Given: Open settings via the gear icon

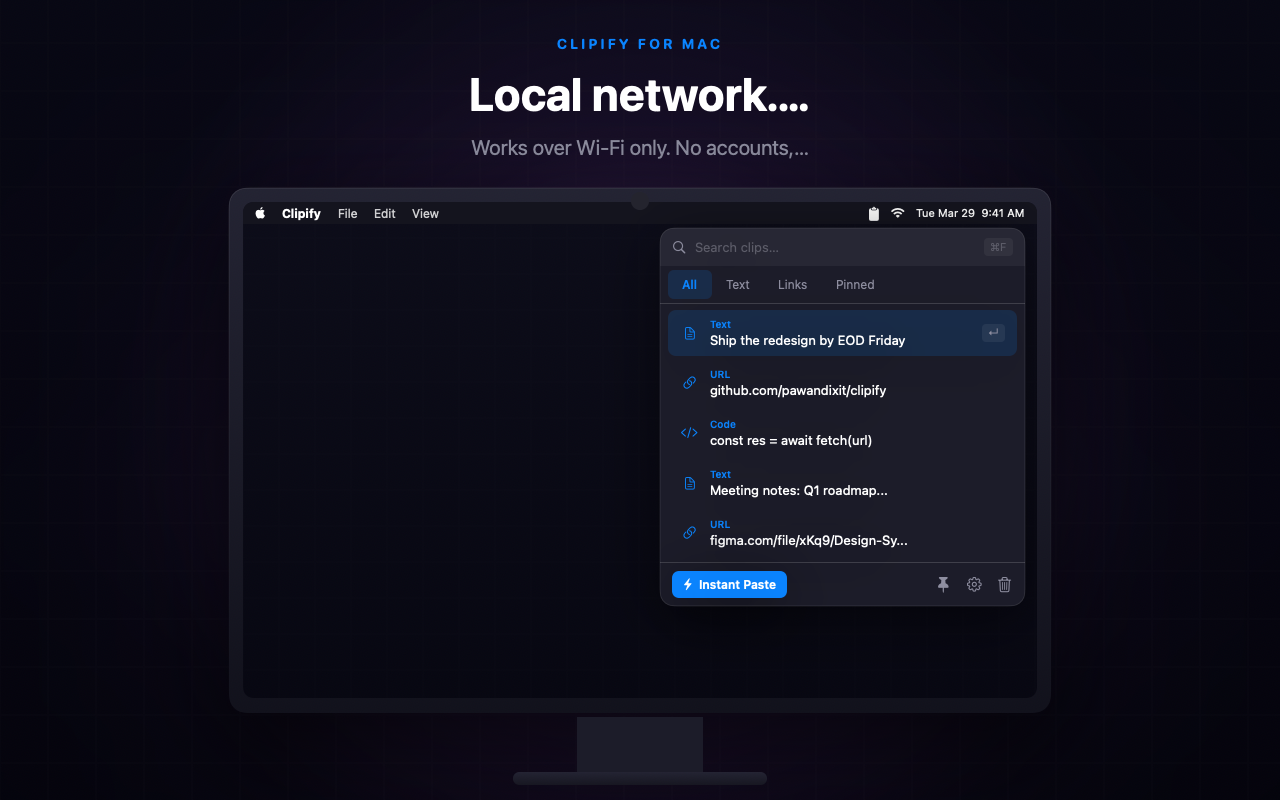Looking at the screenshot, I should (x=974, y=585).
